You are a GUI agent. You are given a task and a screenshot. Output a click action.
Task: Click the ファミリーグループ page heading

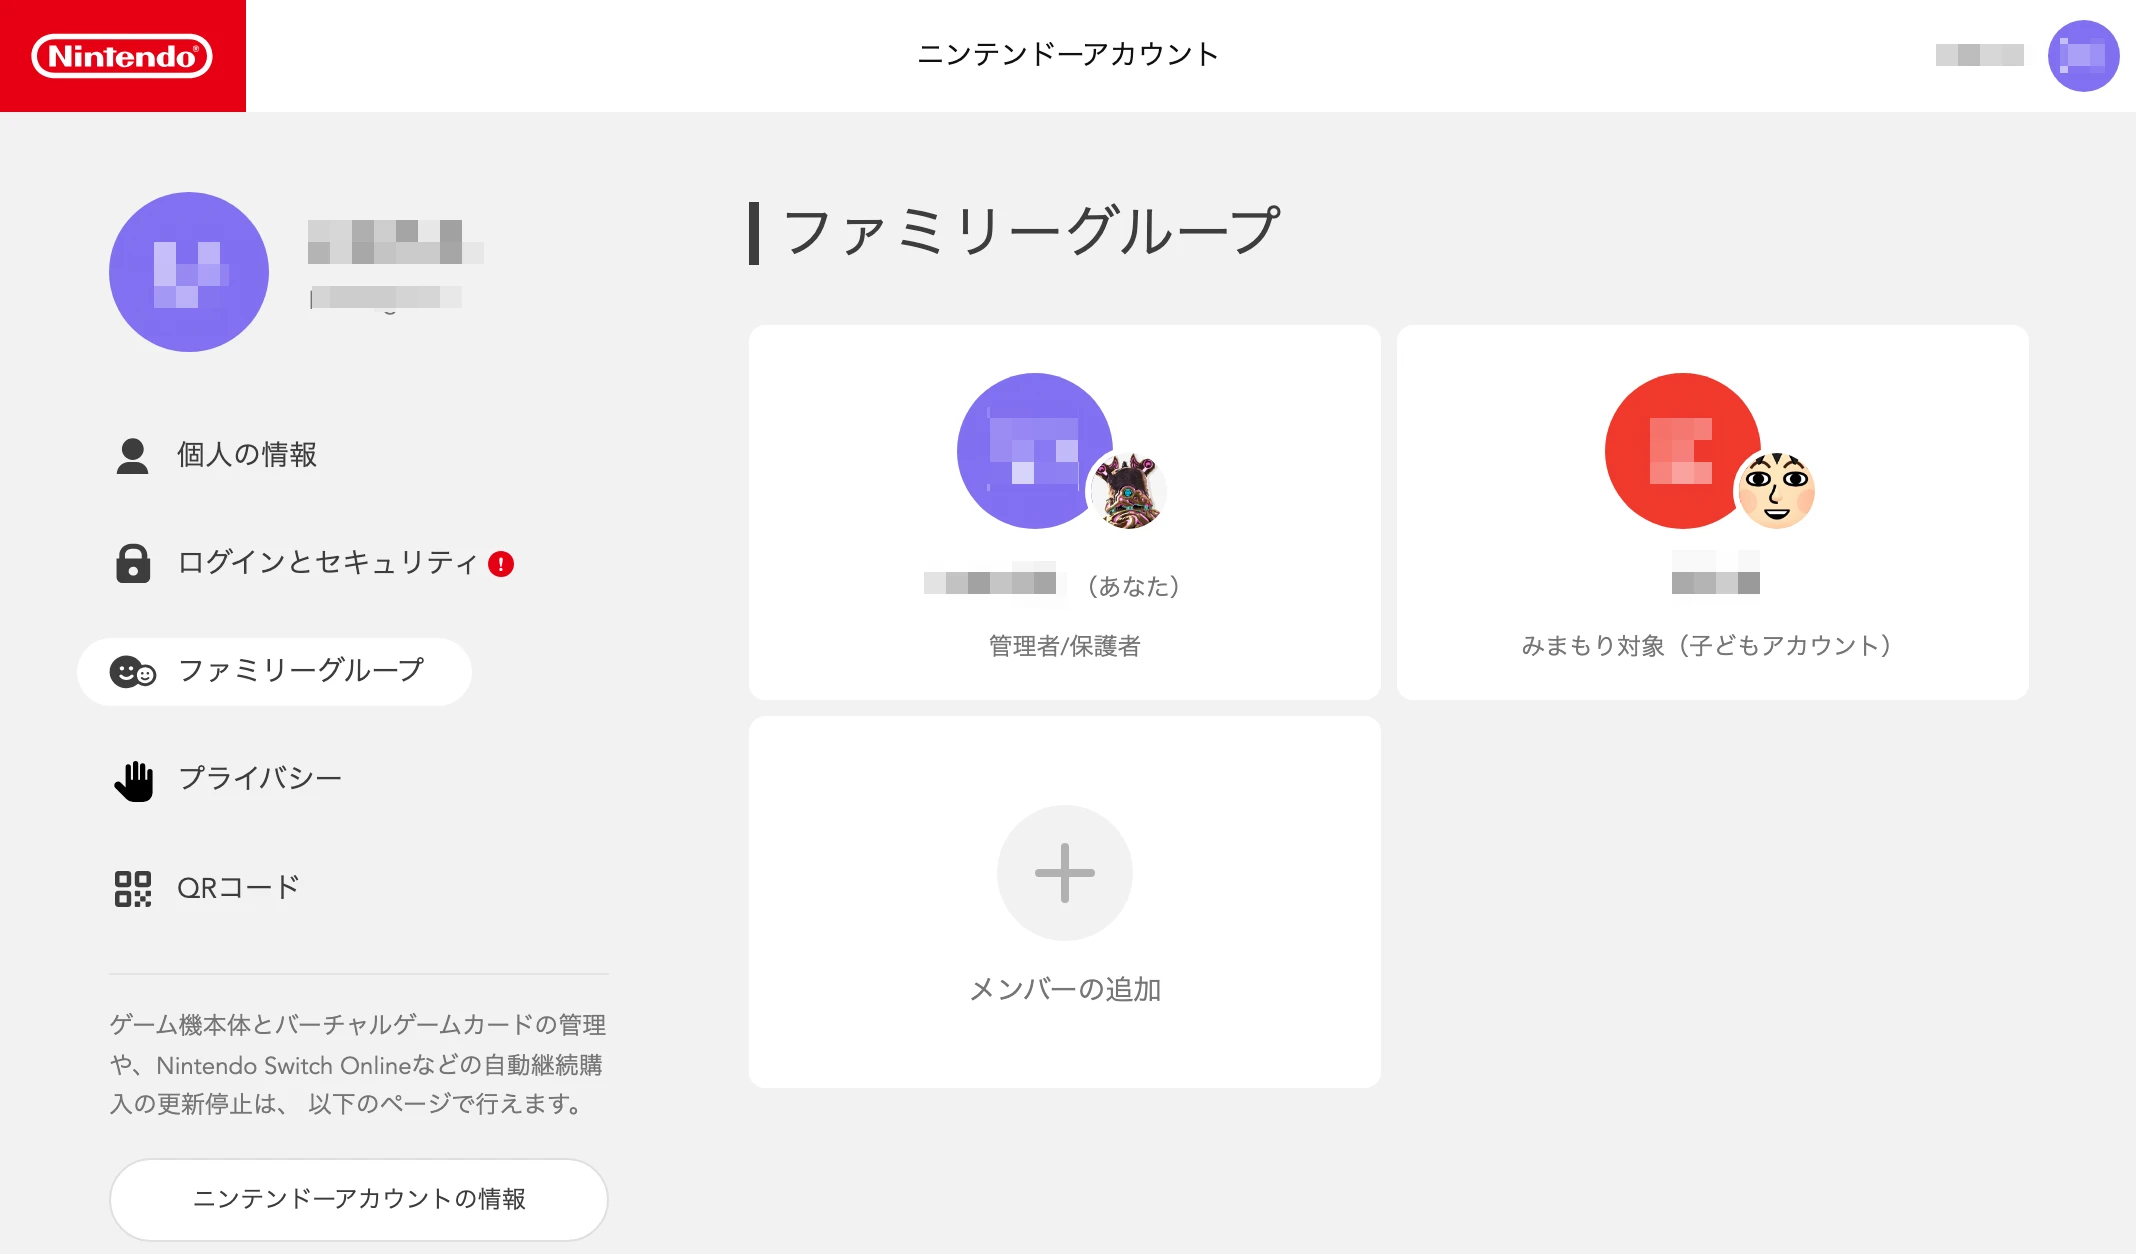point(1031,231)
